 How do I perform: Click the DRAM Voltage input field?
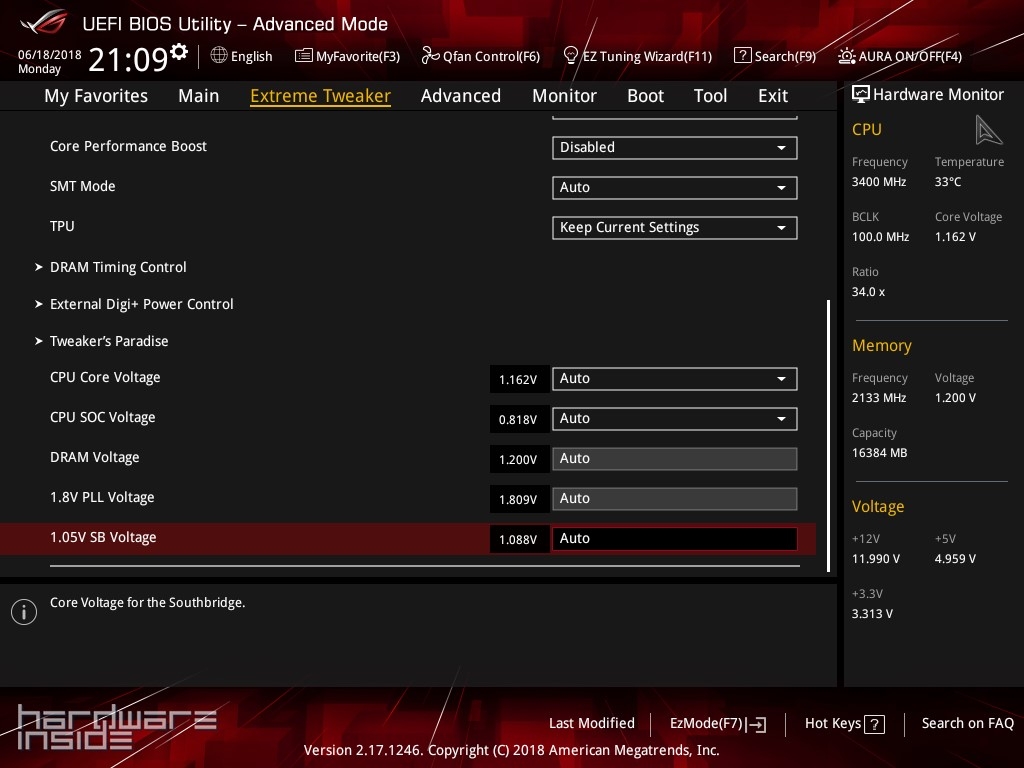pos(674,459)
